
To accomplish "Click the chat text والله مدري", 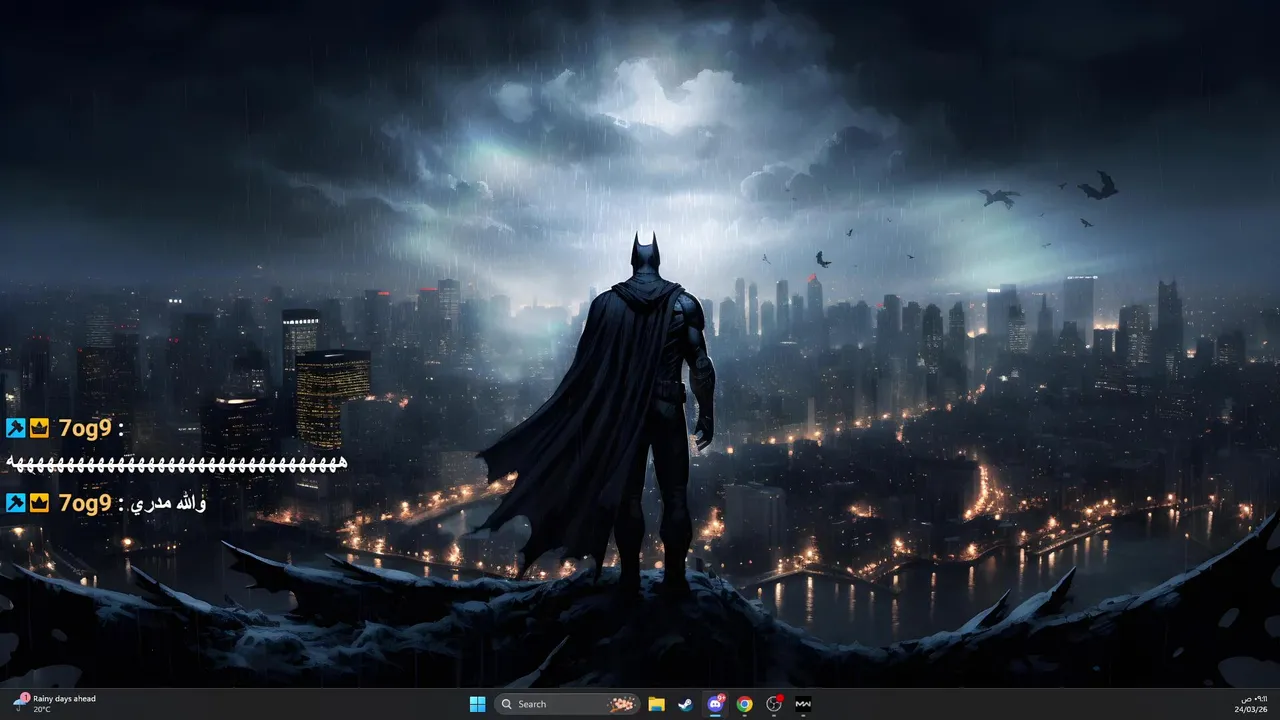I will point(169,503).
